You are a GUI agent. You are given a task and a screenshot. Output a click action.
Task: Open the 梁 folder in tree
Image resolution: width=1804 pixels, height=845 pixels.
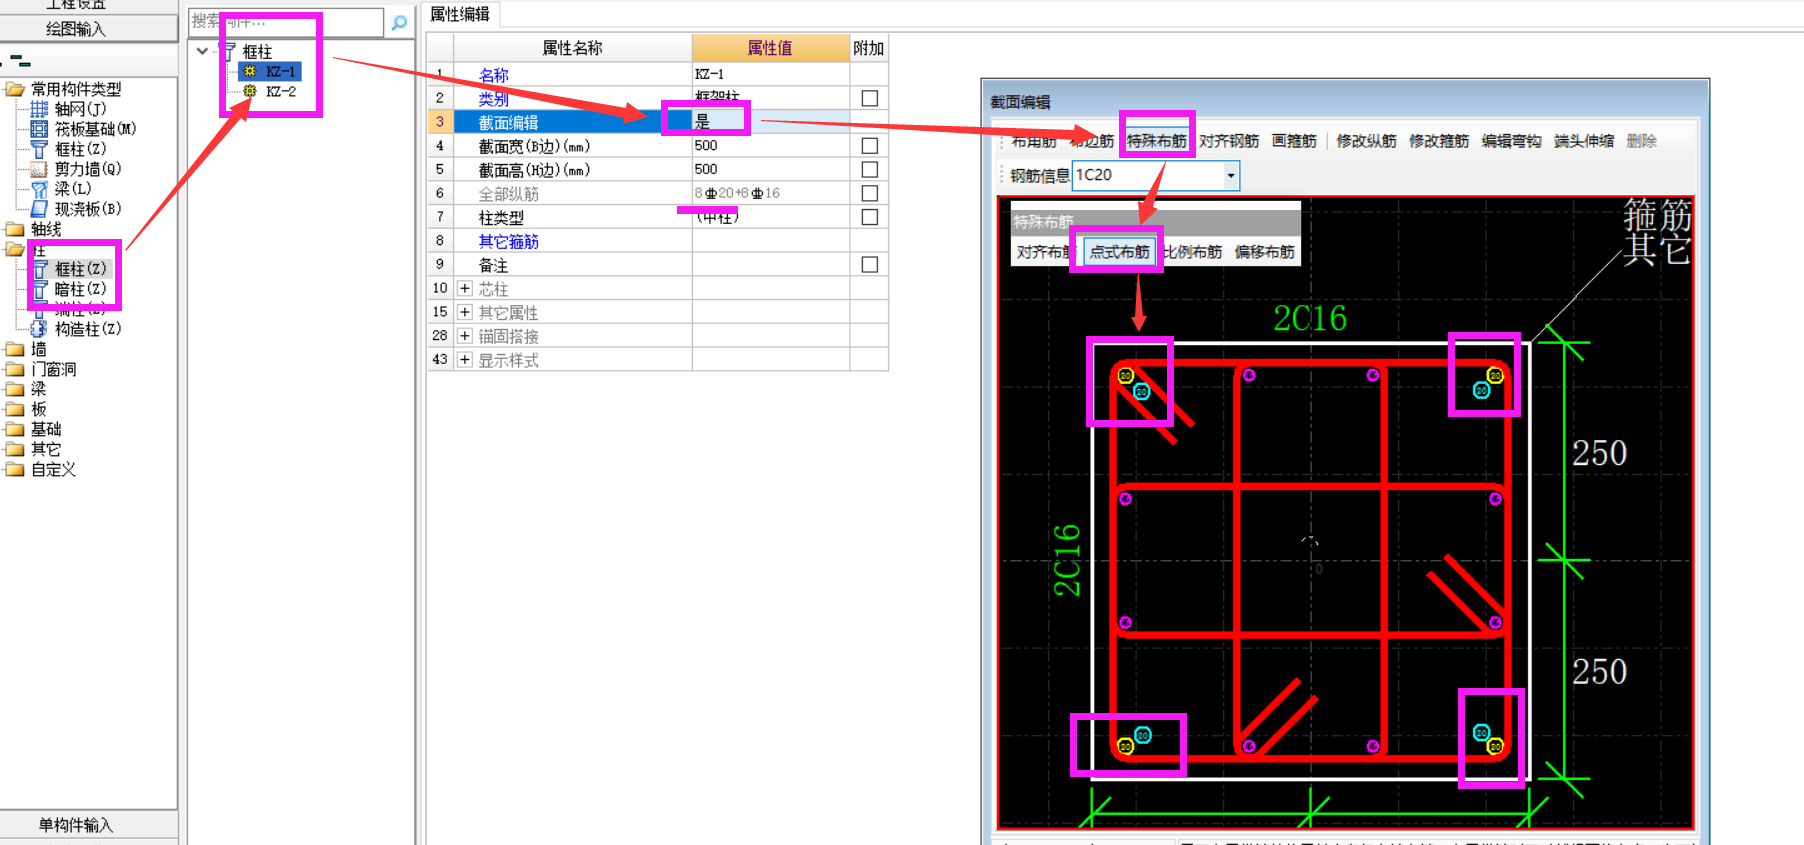point(15,389)
